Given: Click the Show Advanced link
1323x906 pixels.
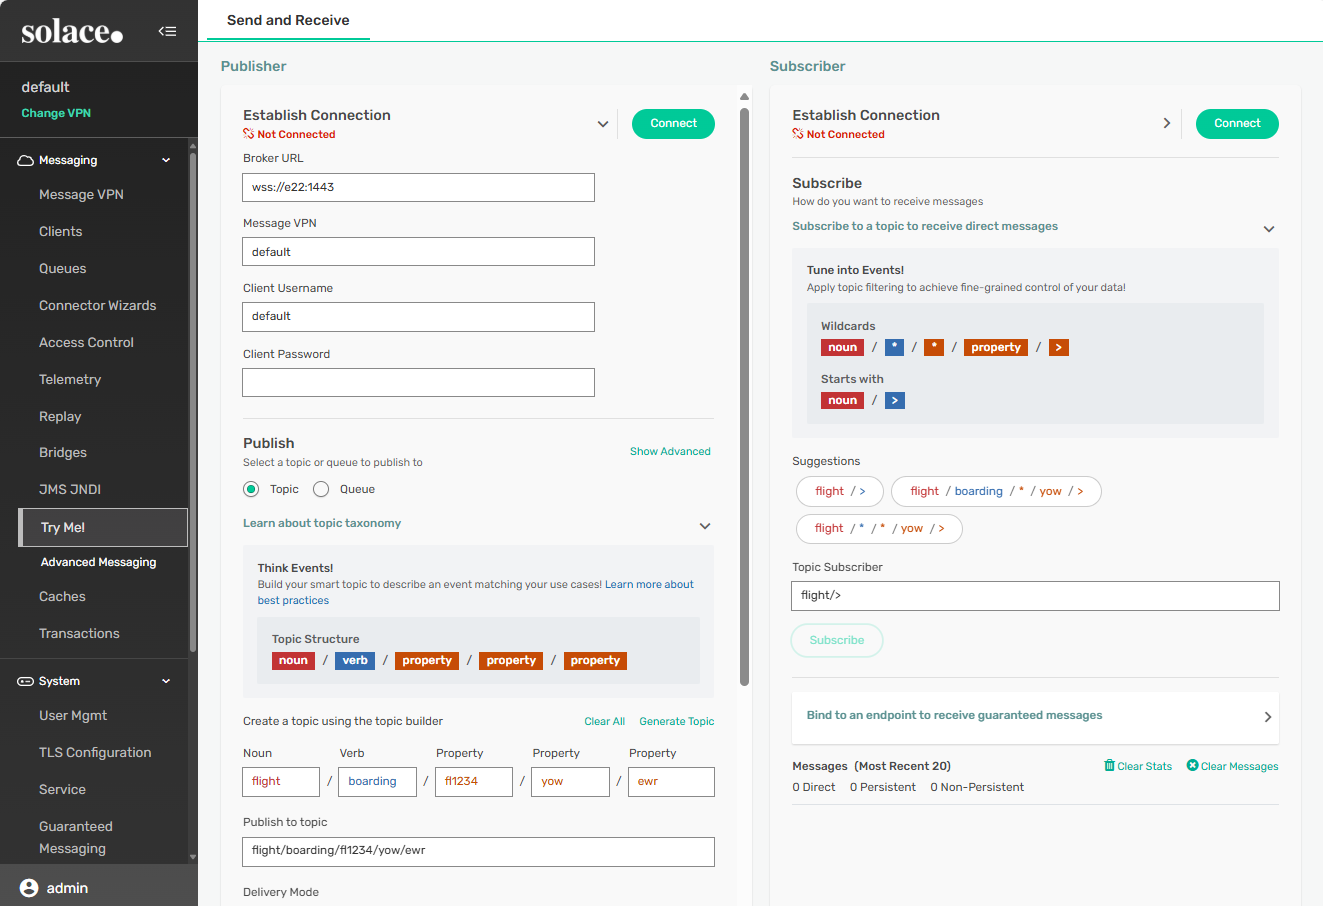Looking at the screenshot, I should (670, 451).
